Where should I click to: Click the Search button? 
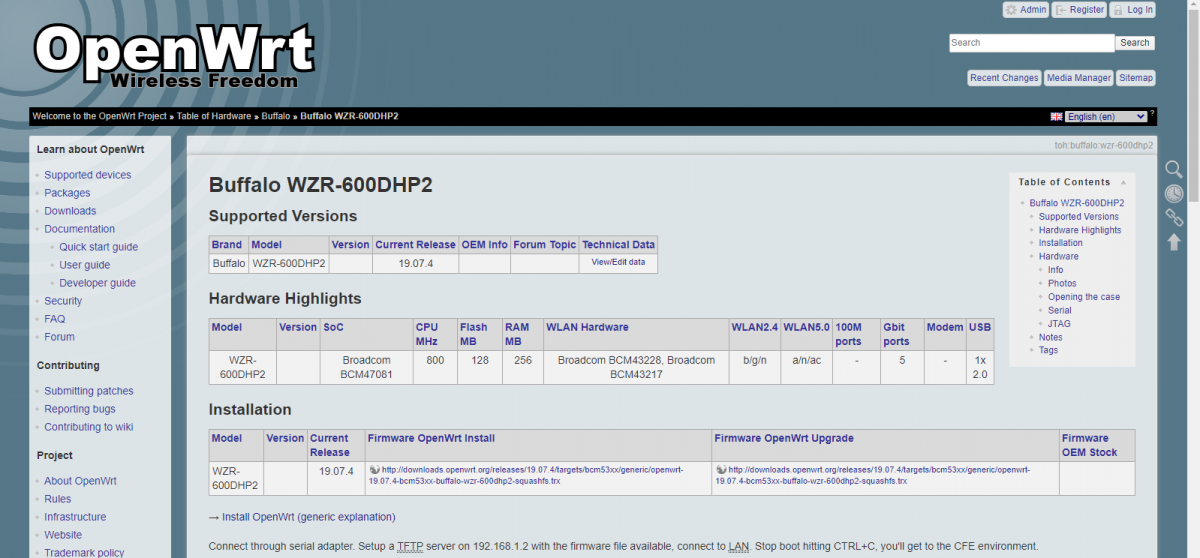pos(1135,43)
